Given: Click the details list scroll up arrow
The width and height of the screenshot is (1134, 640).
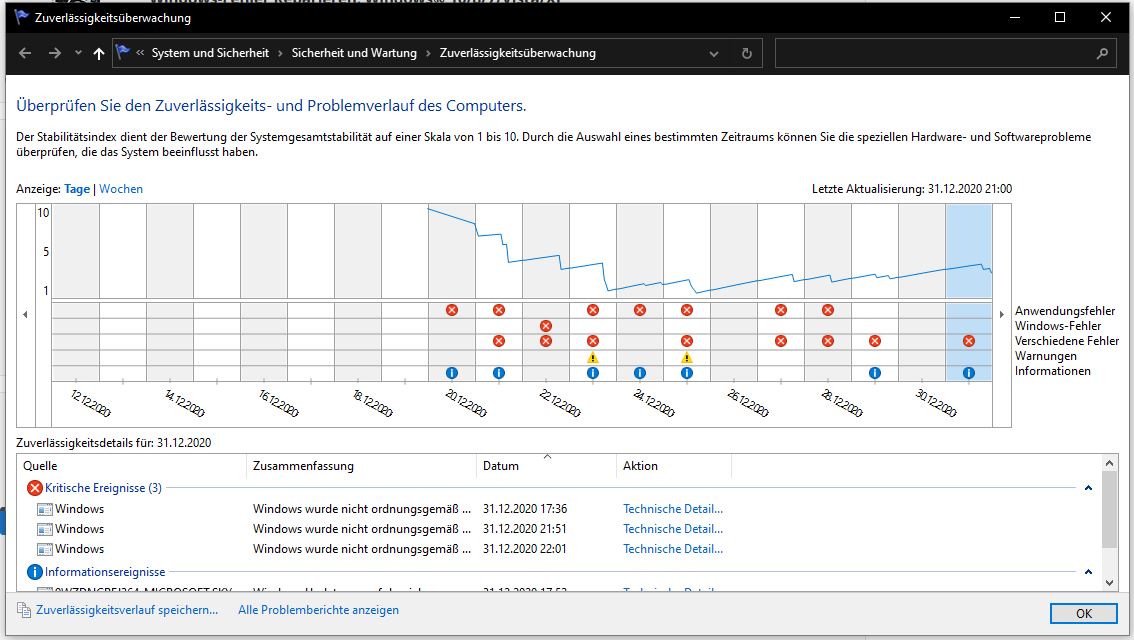Looking at the screenshot, I should pyautogui.click(x=1109, y=463).
